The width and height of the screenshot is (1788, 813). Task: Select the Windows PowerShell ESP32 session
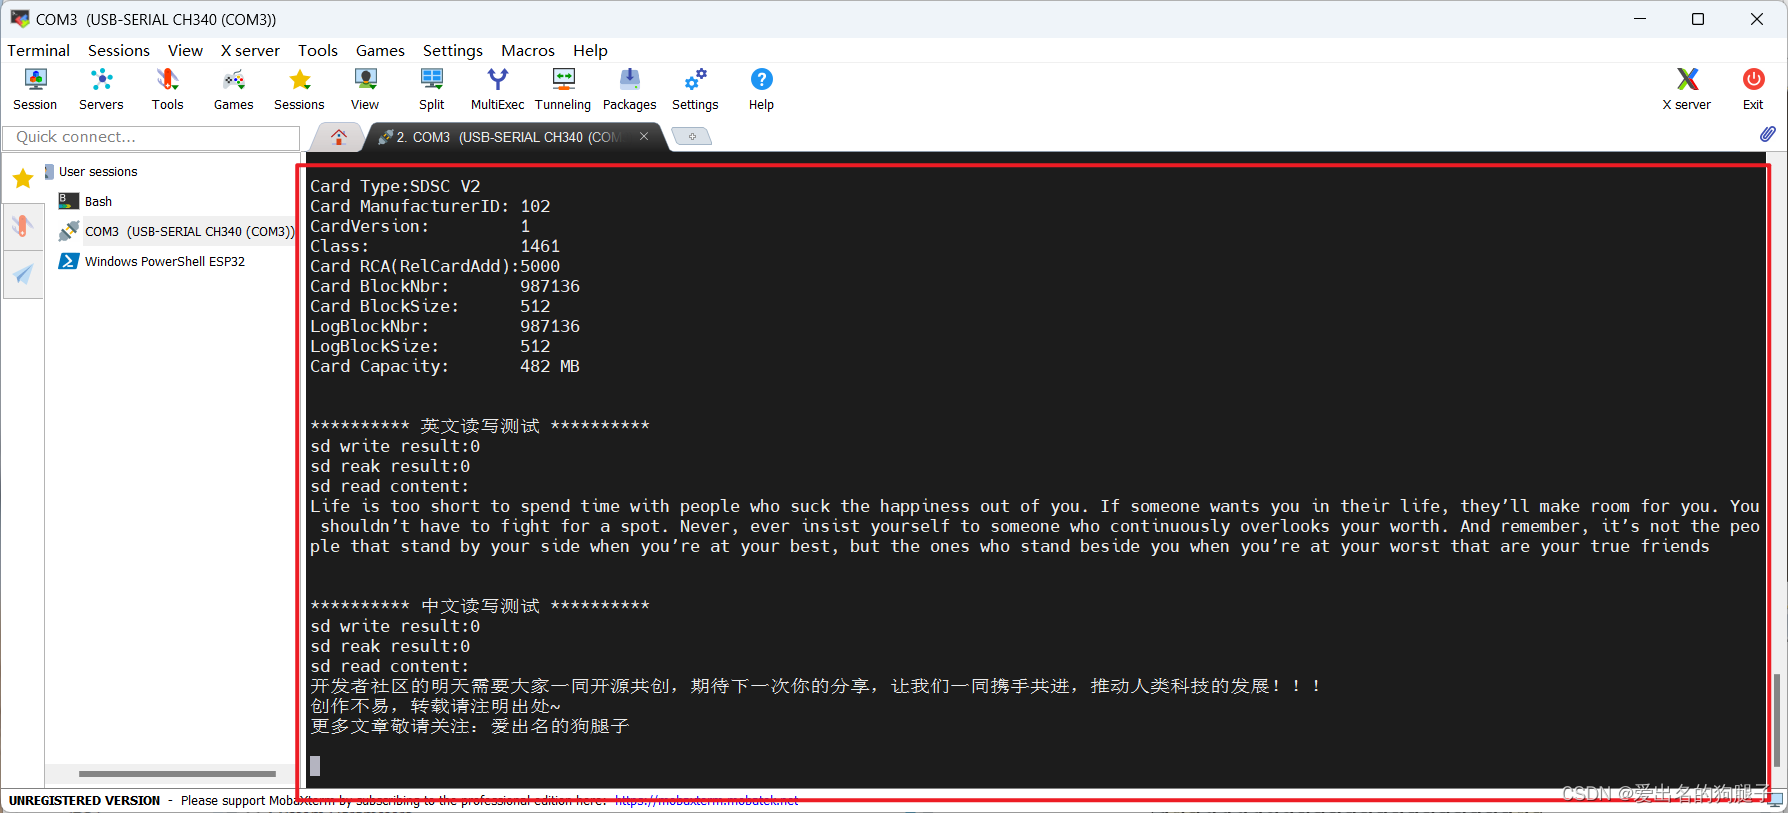pos(152,262)
